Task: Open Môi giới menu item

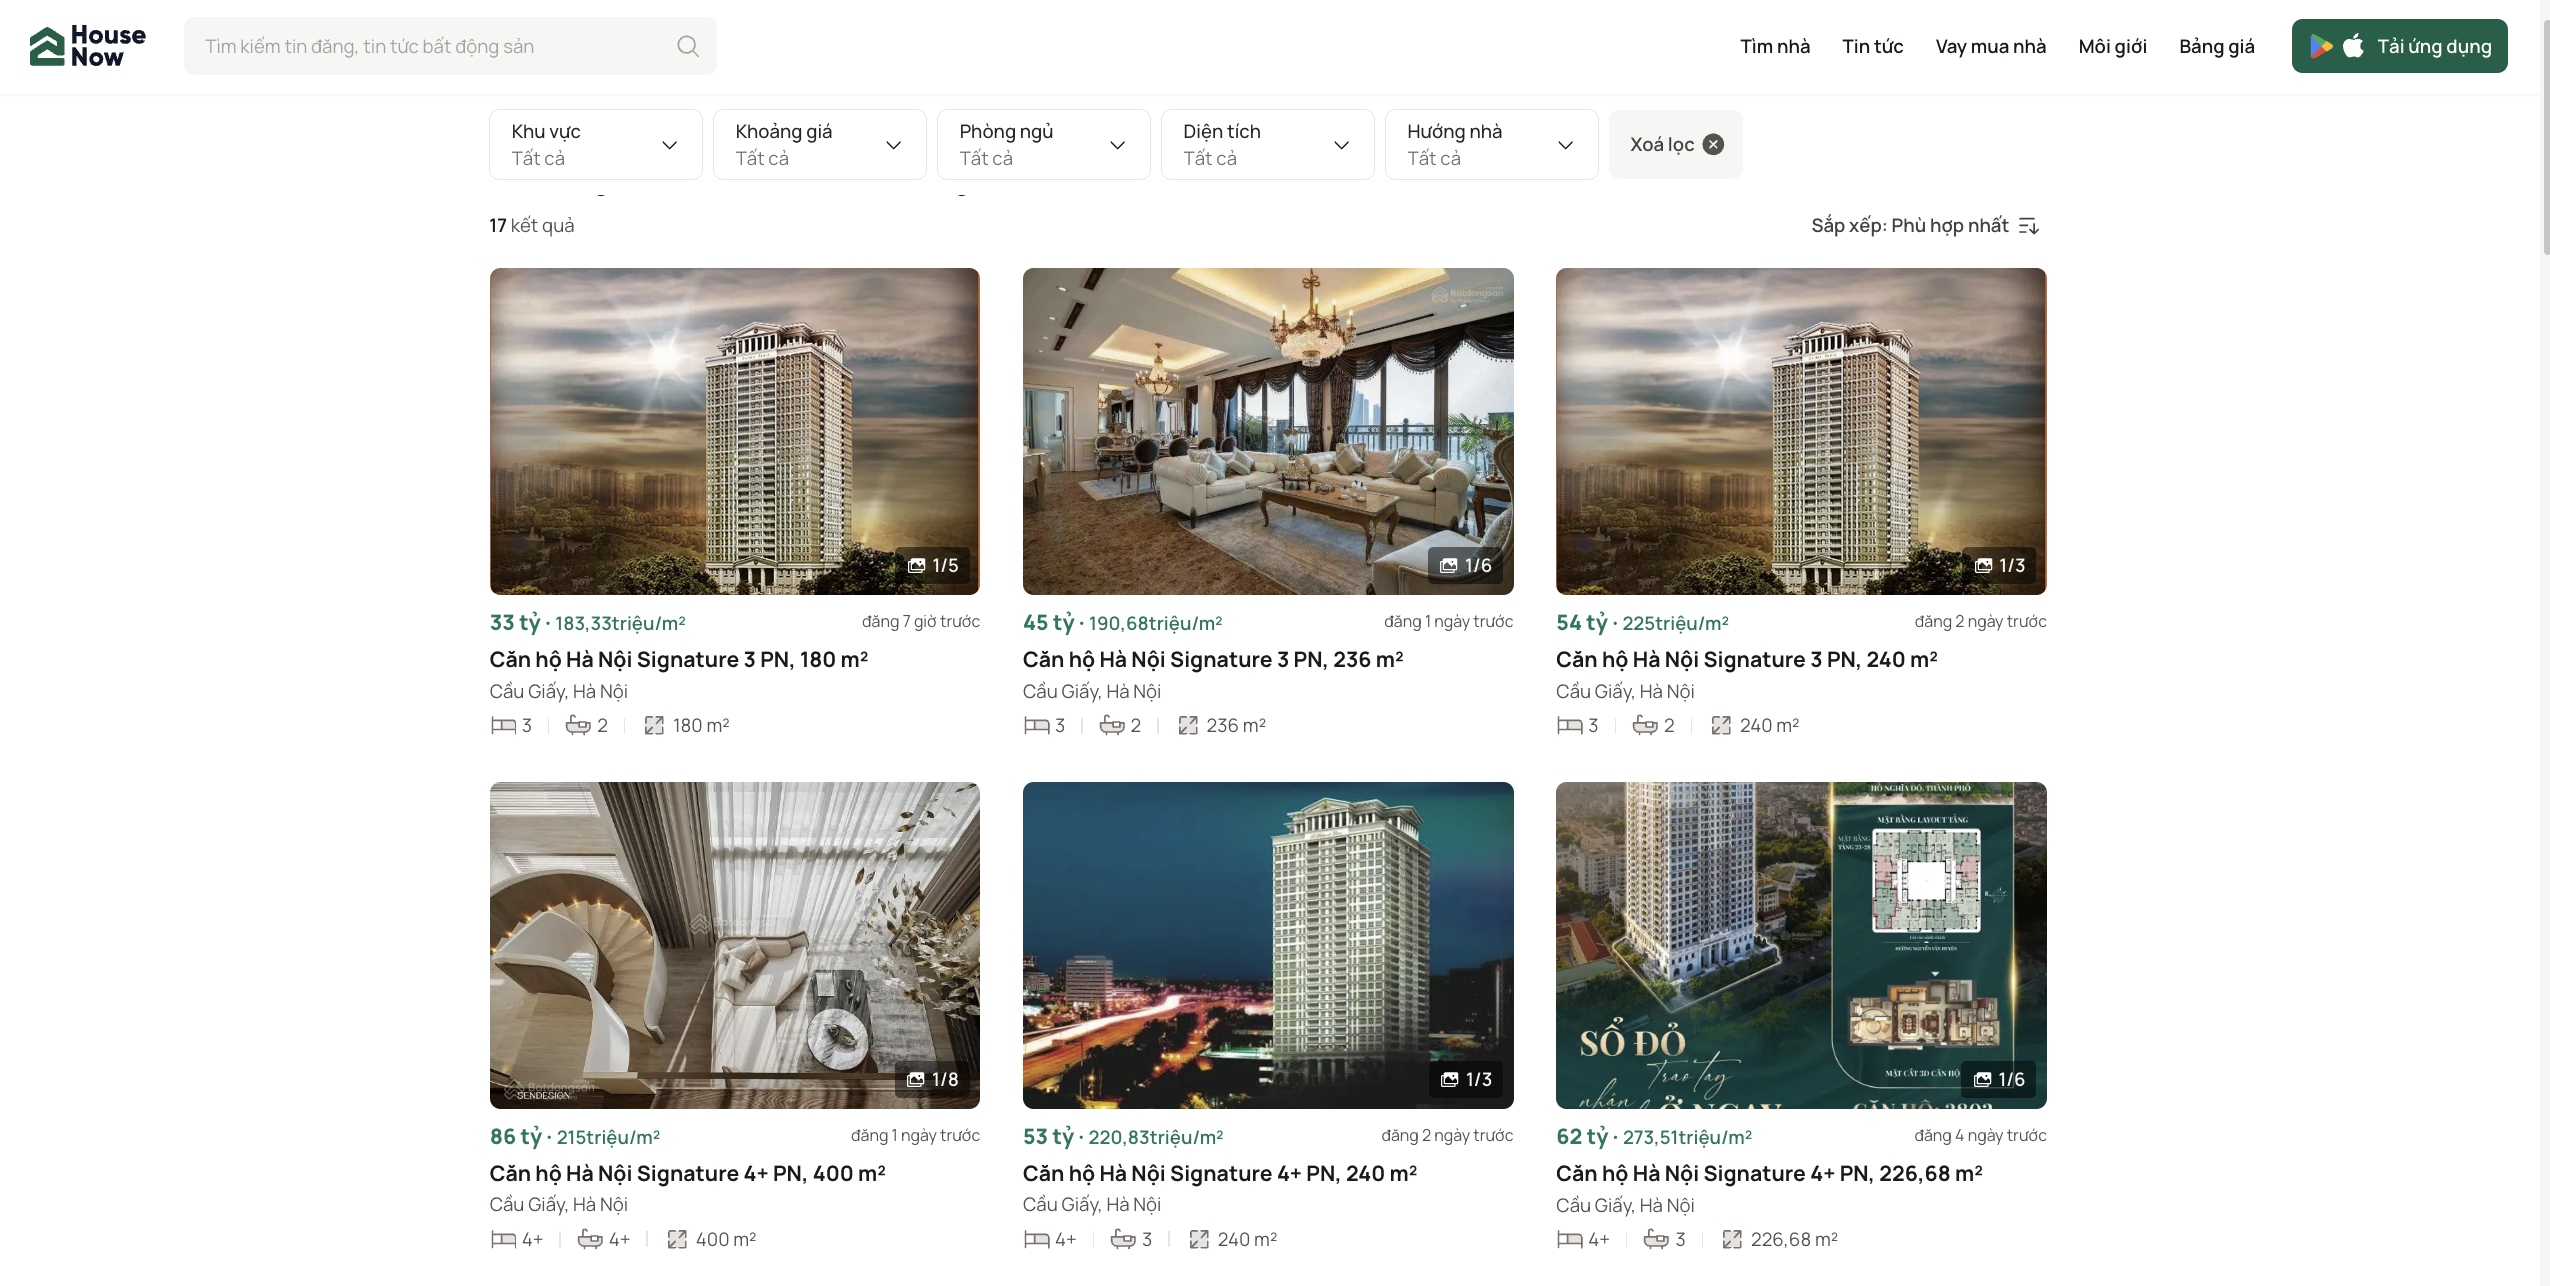Action: (x=2112, y=46)
